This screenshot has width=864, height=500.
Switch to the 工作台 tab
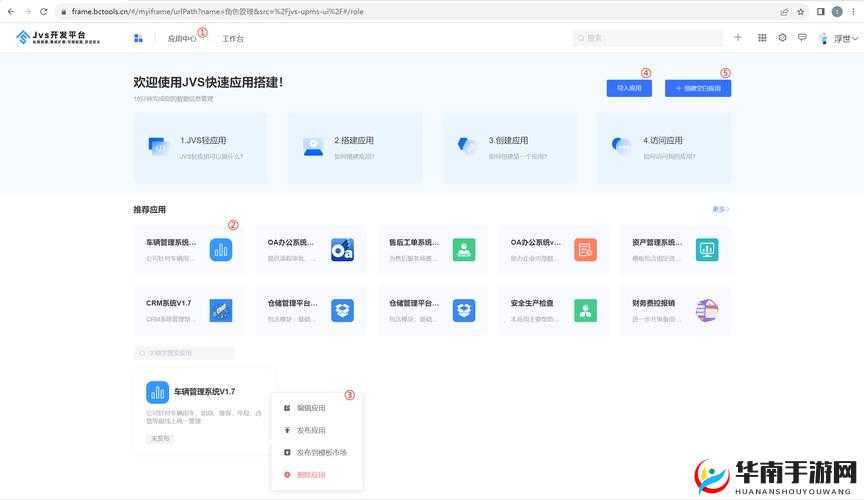click(233, 39)
